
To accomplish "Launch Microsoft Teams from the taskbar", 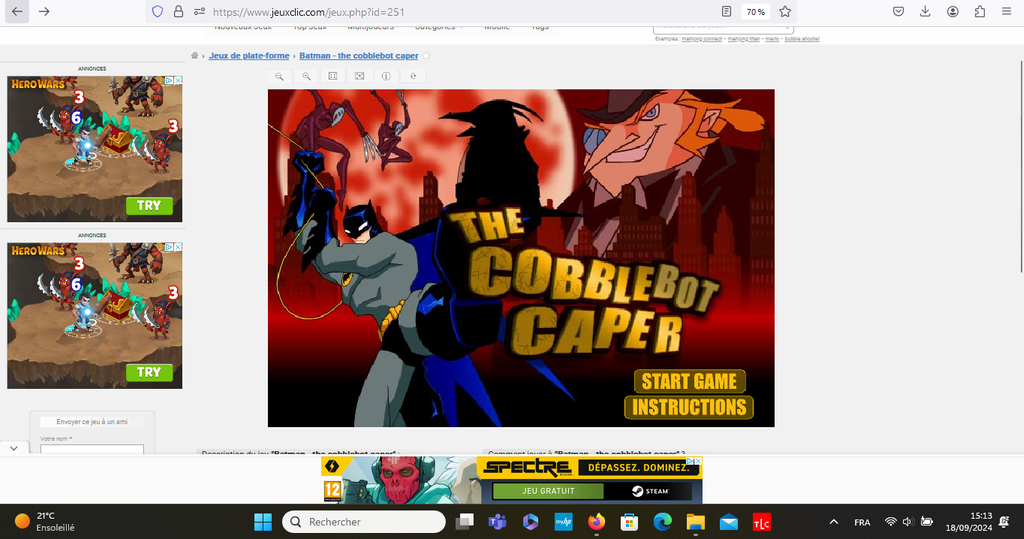I will tap(498, 522).
